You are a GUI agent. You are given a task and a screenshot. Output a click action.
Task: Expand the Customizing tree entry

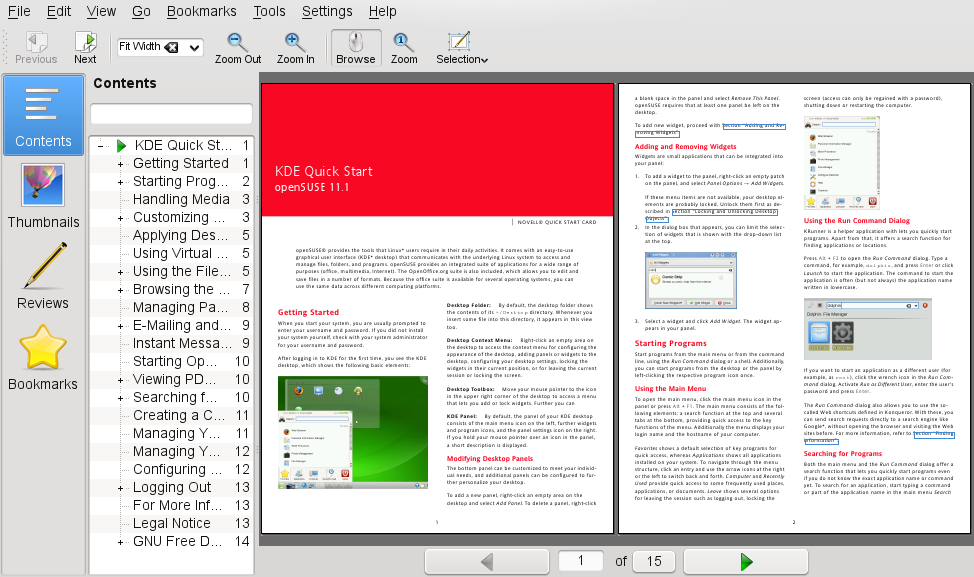121,218
